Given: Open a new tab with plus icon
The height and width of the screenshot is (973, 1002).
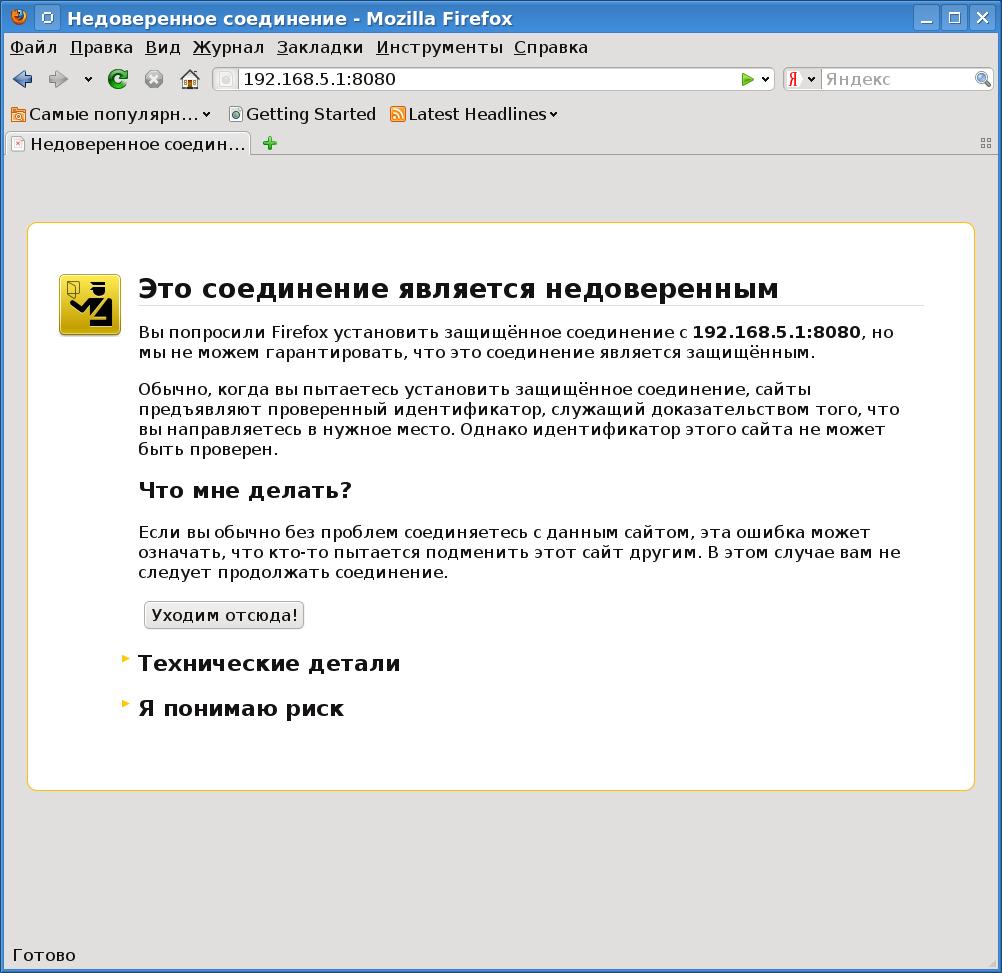Looking at the screenshot, I should (269, 143).
